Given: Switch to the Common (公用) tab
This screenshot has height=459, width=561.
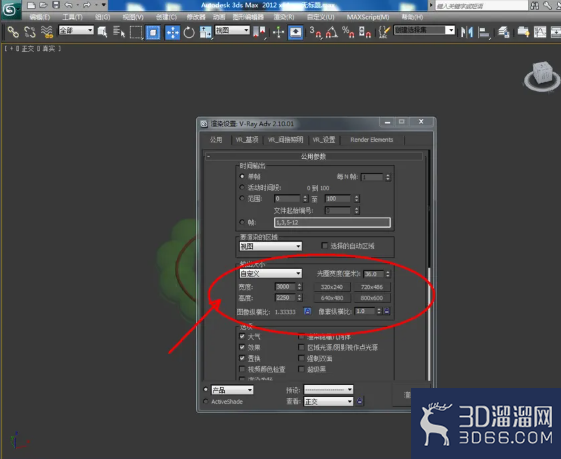Looking at the screenshot, I should pyautogui.click(x=216, y=140).
